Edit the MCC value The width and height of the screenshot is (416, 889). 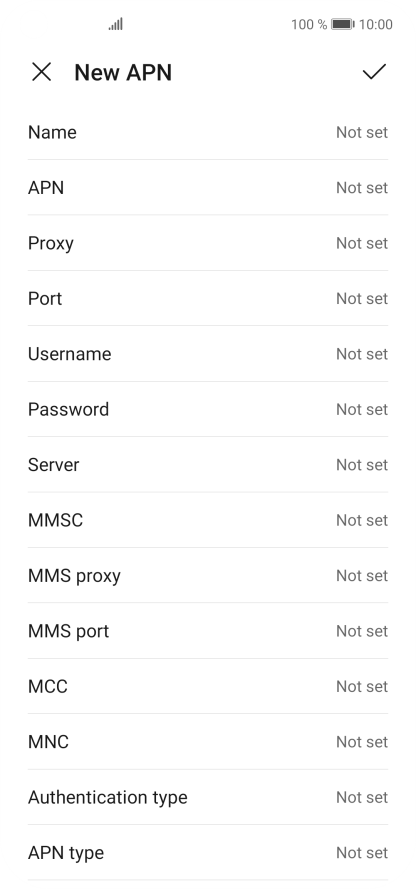208,687
